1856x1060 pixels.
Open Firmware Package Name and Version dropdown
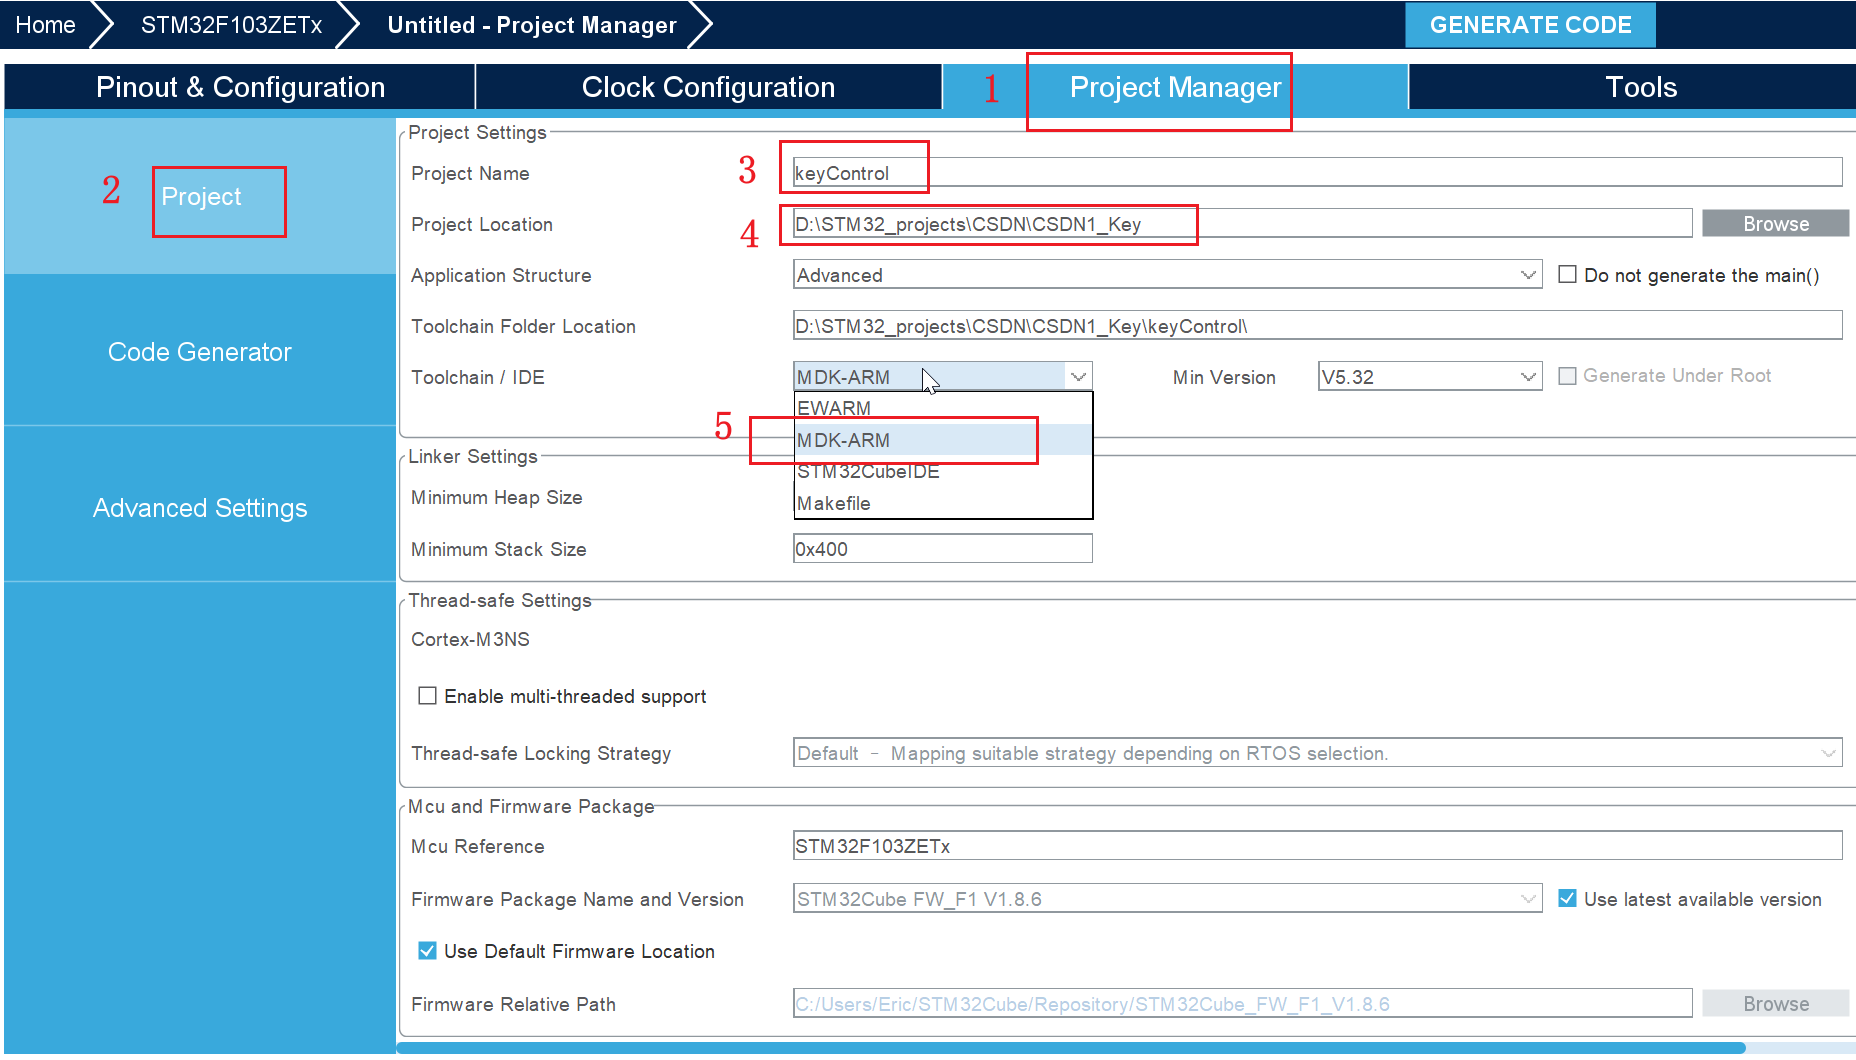pos(1167,899)
